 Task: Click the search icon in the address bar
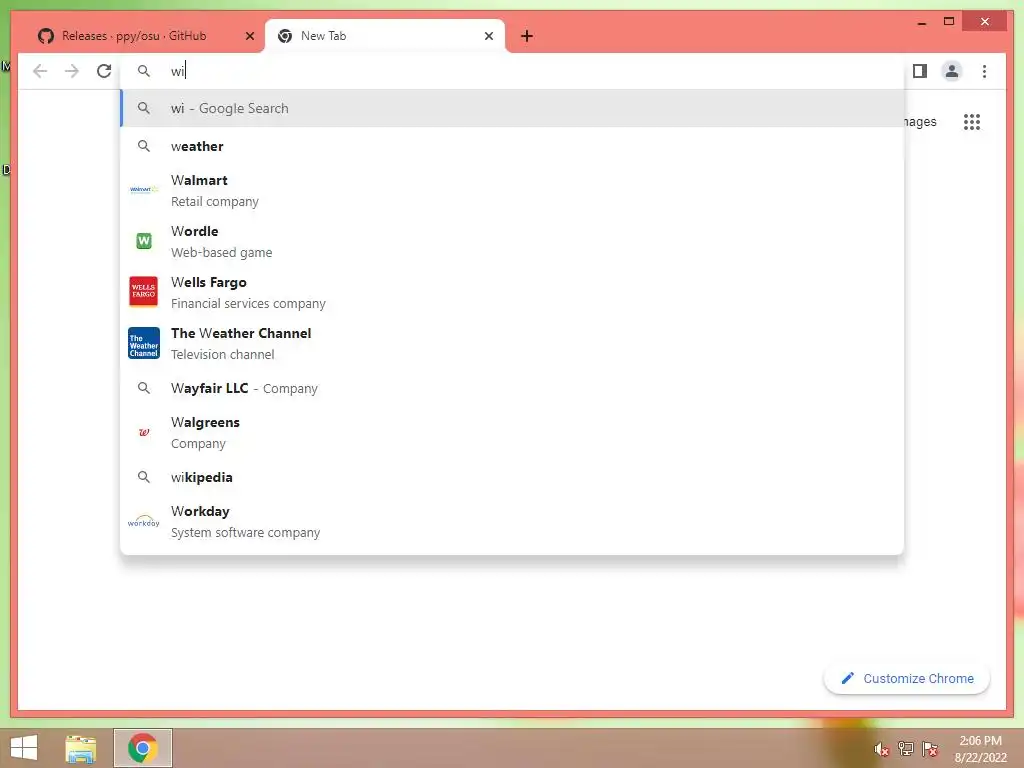click(144, 71)
